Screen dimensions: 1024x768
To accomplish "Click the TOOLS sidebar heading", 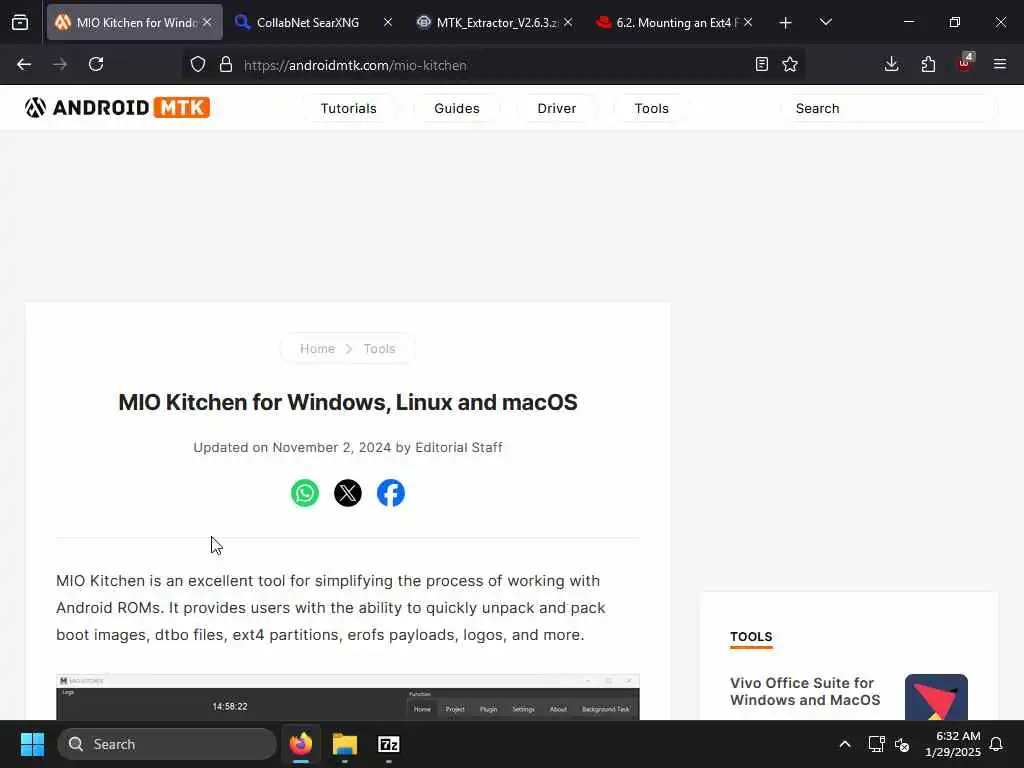I will (x=751, y=637).
